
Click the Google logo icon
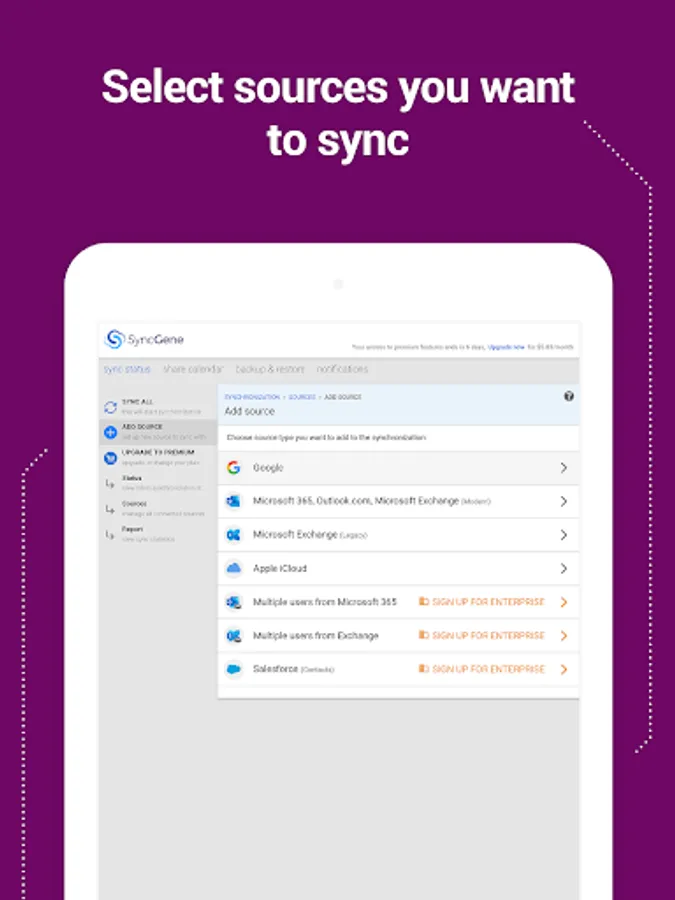(x=233, y=468)
